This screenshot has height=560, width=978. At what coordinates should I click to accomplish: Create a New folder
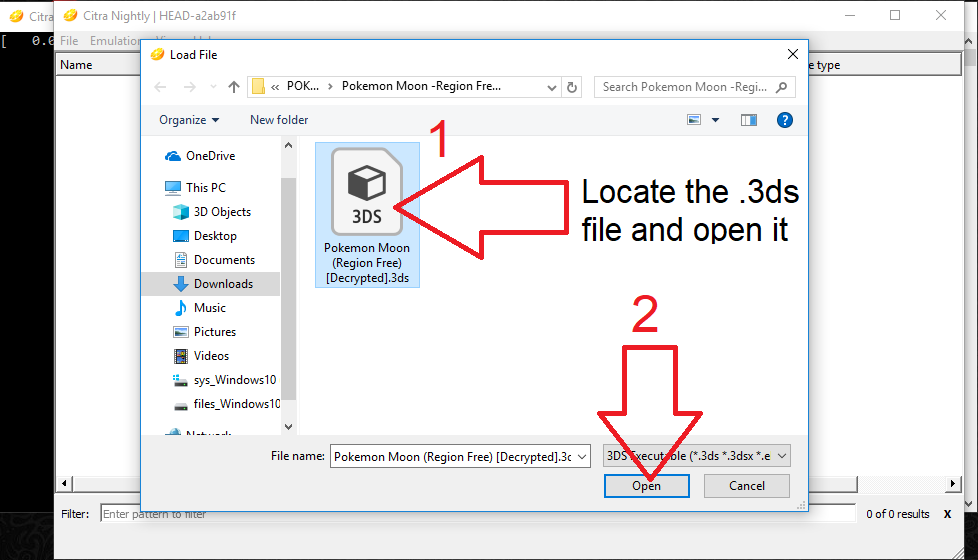click(279, 120)
